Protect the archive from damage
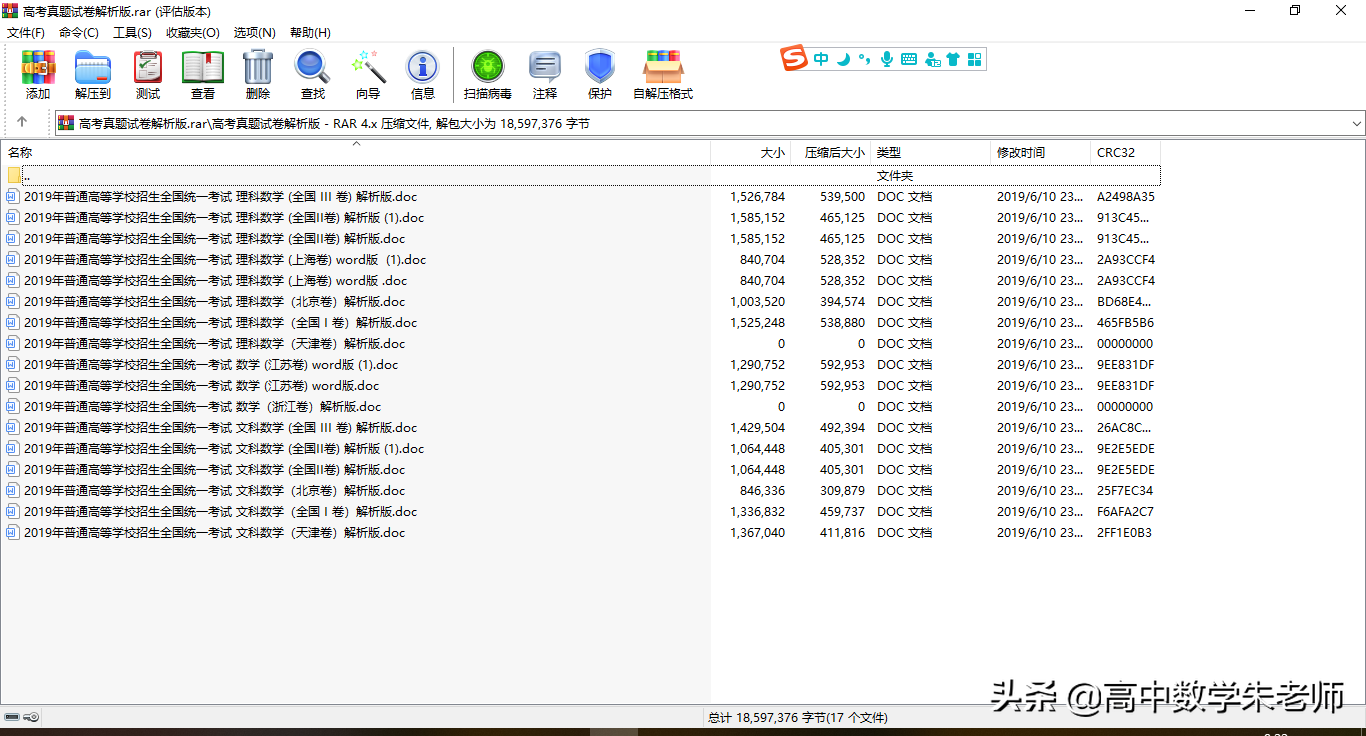Image resolution: width=1366 pixels, height=736 pixels. click(599, 74)
